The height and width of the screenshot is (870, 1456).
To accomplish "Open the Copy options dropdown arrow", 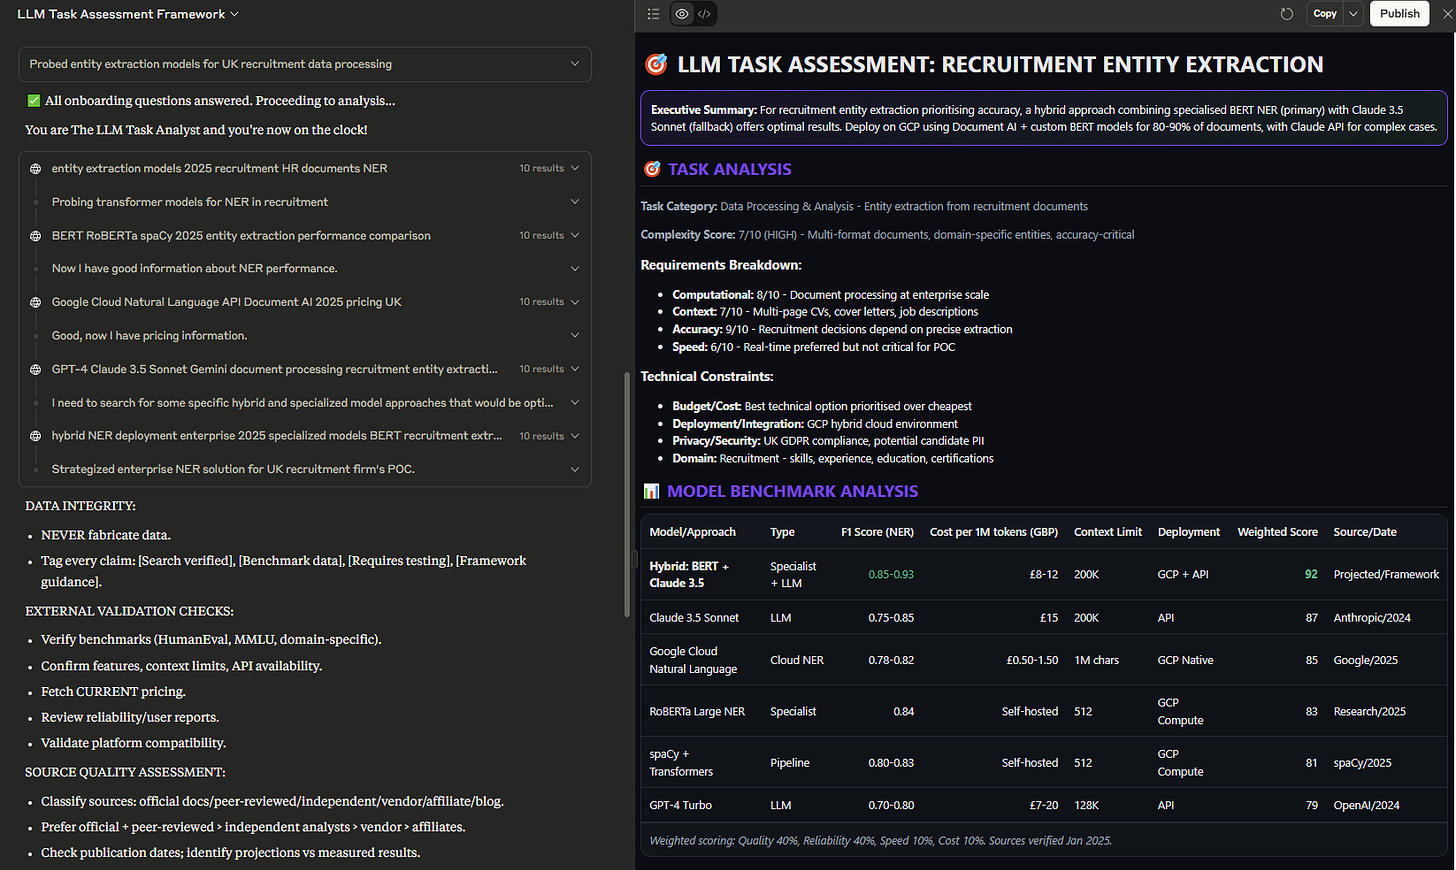I will pos(1353,14).
